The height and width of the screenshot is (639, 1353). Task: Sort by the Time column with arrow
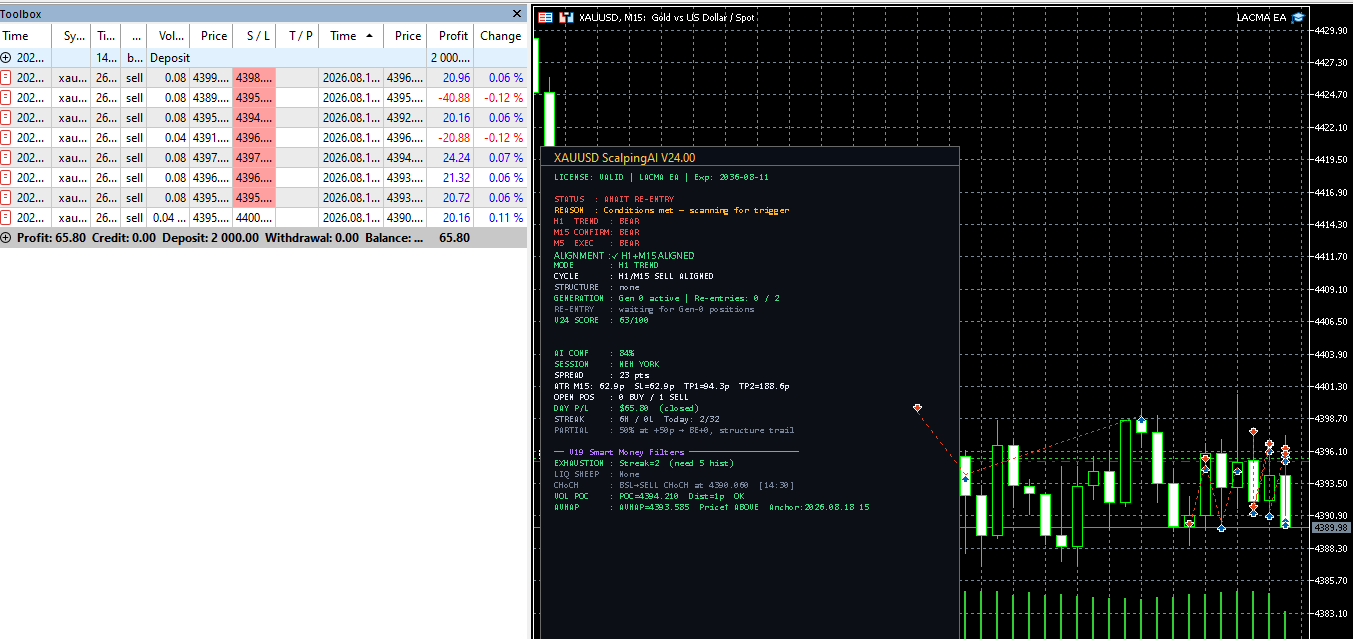pyautogui.click(x=352, y=36)
